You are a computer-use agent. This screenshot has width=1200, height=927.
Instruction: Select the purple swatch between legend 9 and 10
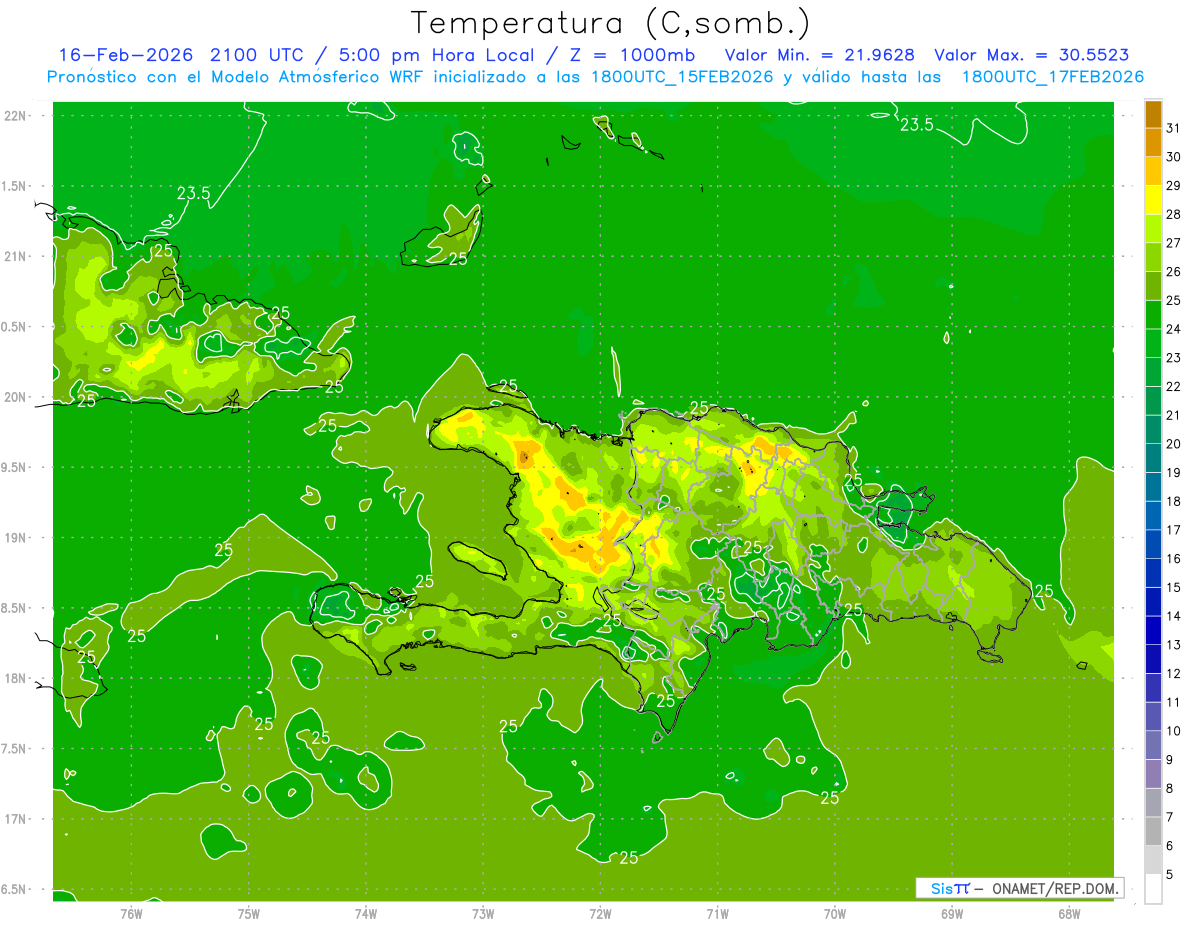pos(1153,745)
